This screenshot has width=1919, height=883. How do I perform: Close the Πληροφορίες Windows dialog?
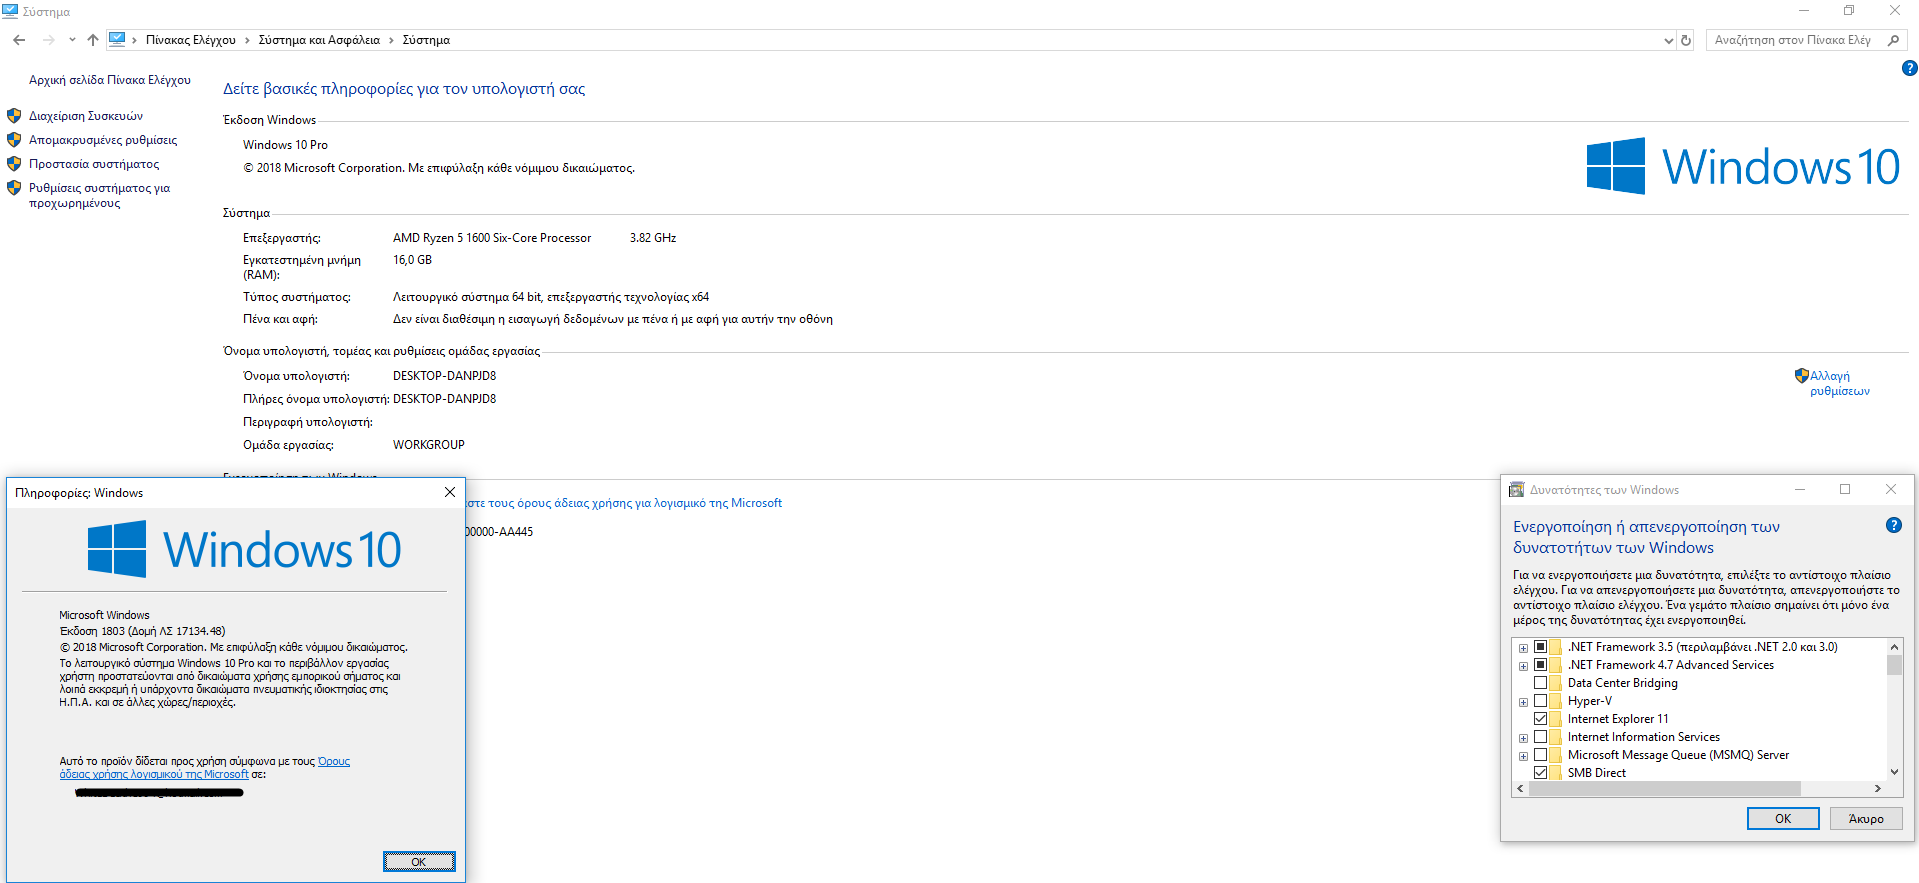[x=450, y=492]
